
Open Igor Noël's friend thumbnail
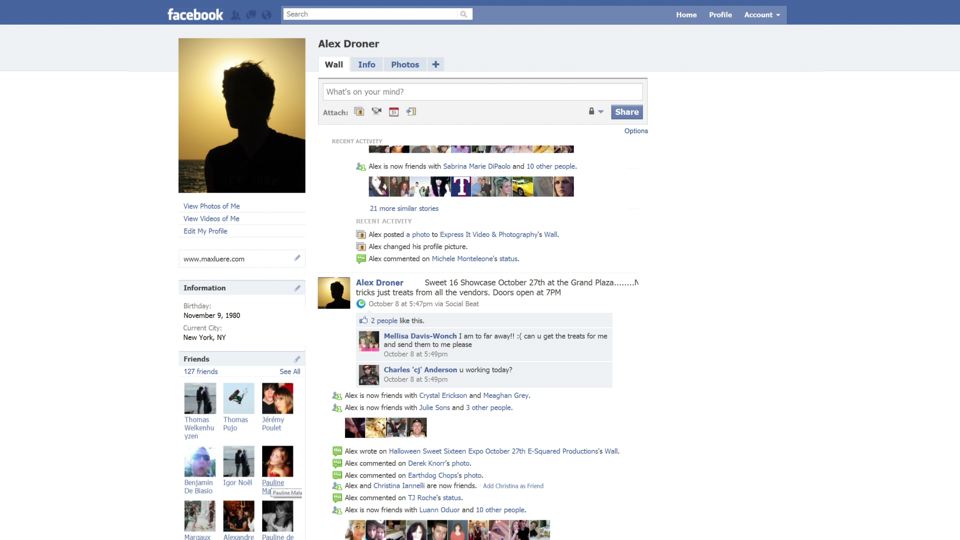point(238,462)
